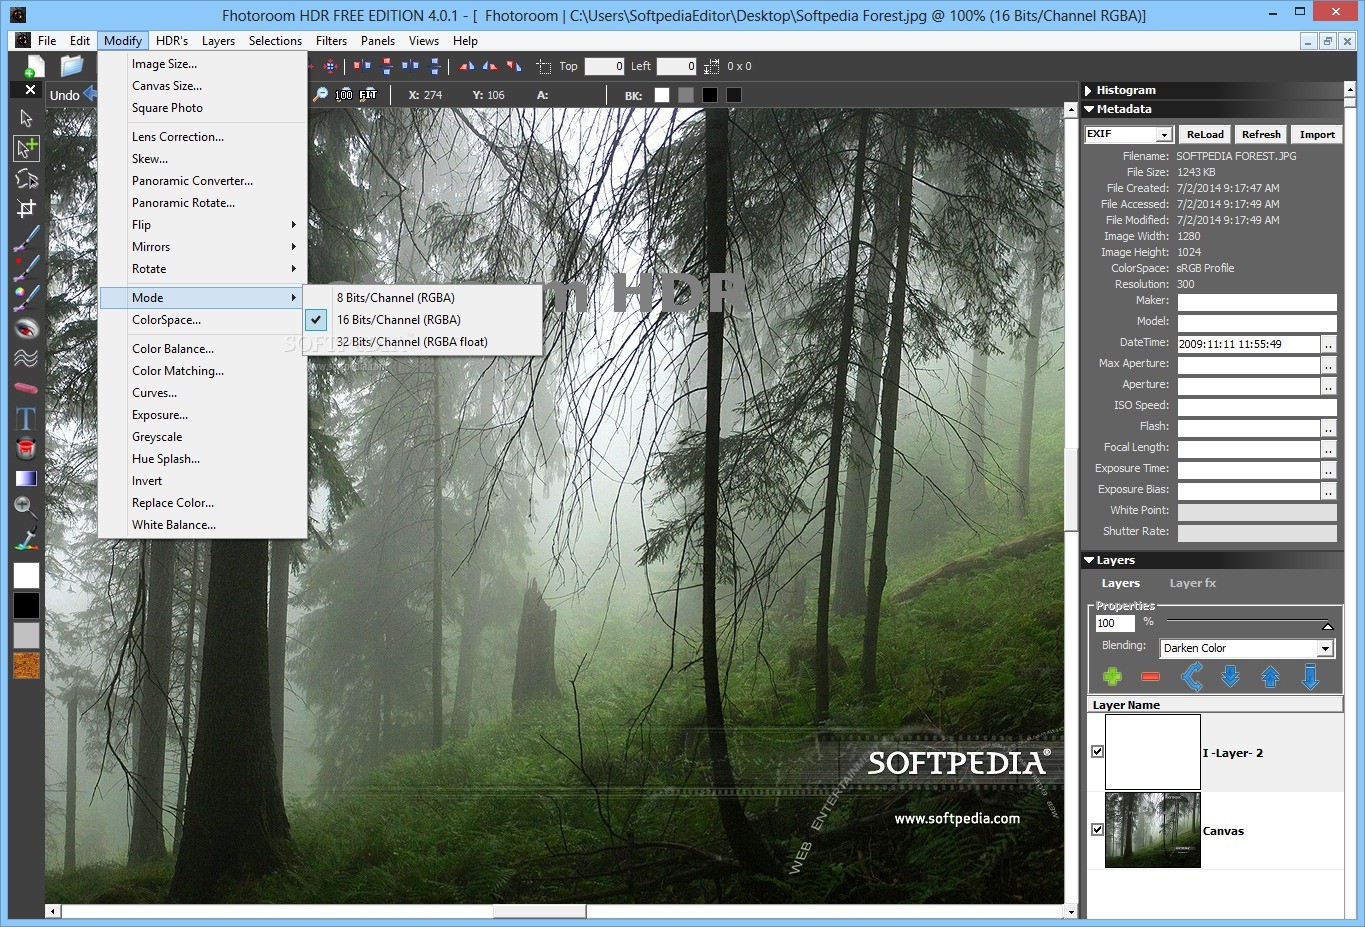Open the Mirrors submenu
Image resolution: width=1365 pixels, height=927 pixels.
[x=203, y=247]
